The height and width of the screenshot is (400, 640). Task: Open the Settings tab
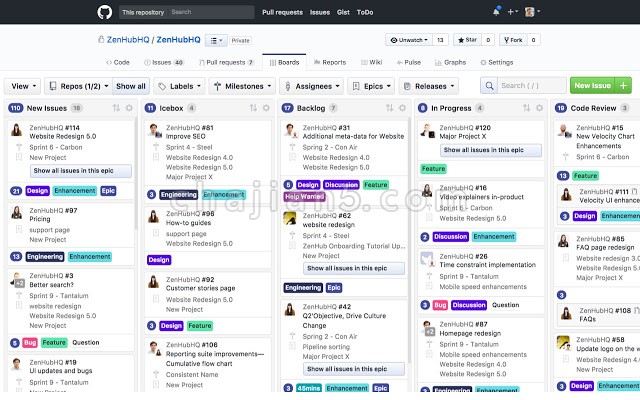tap(496, 62)
